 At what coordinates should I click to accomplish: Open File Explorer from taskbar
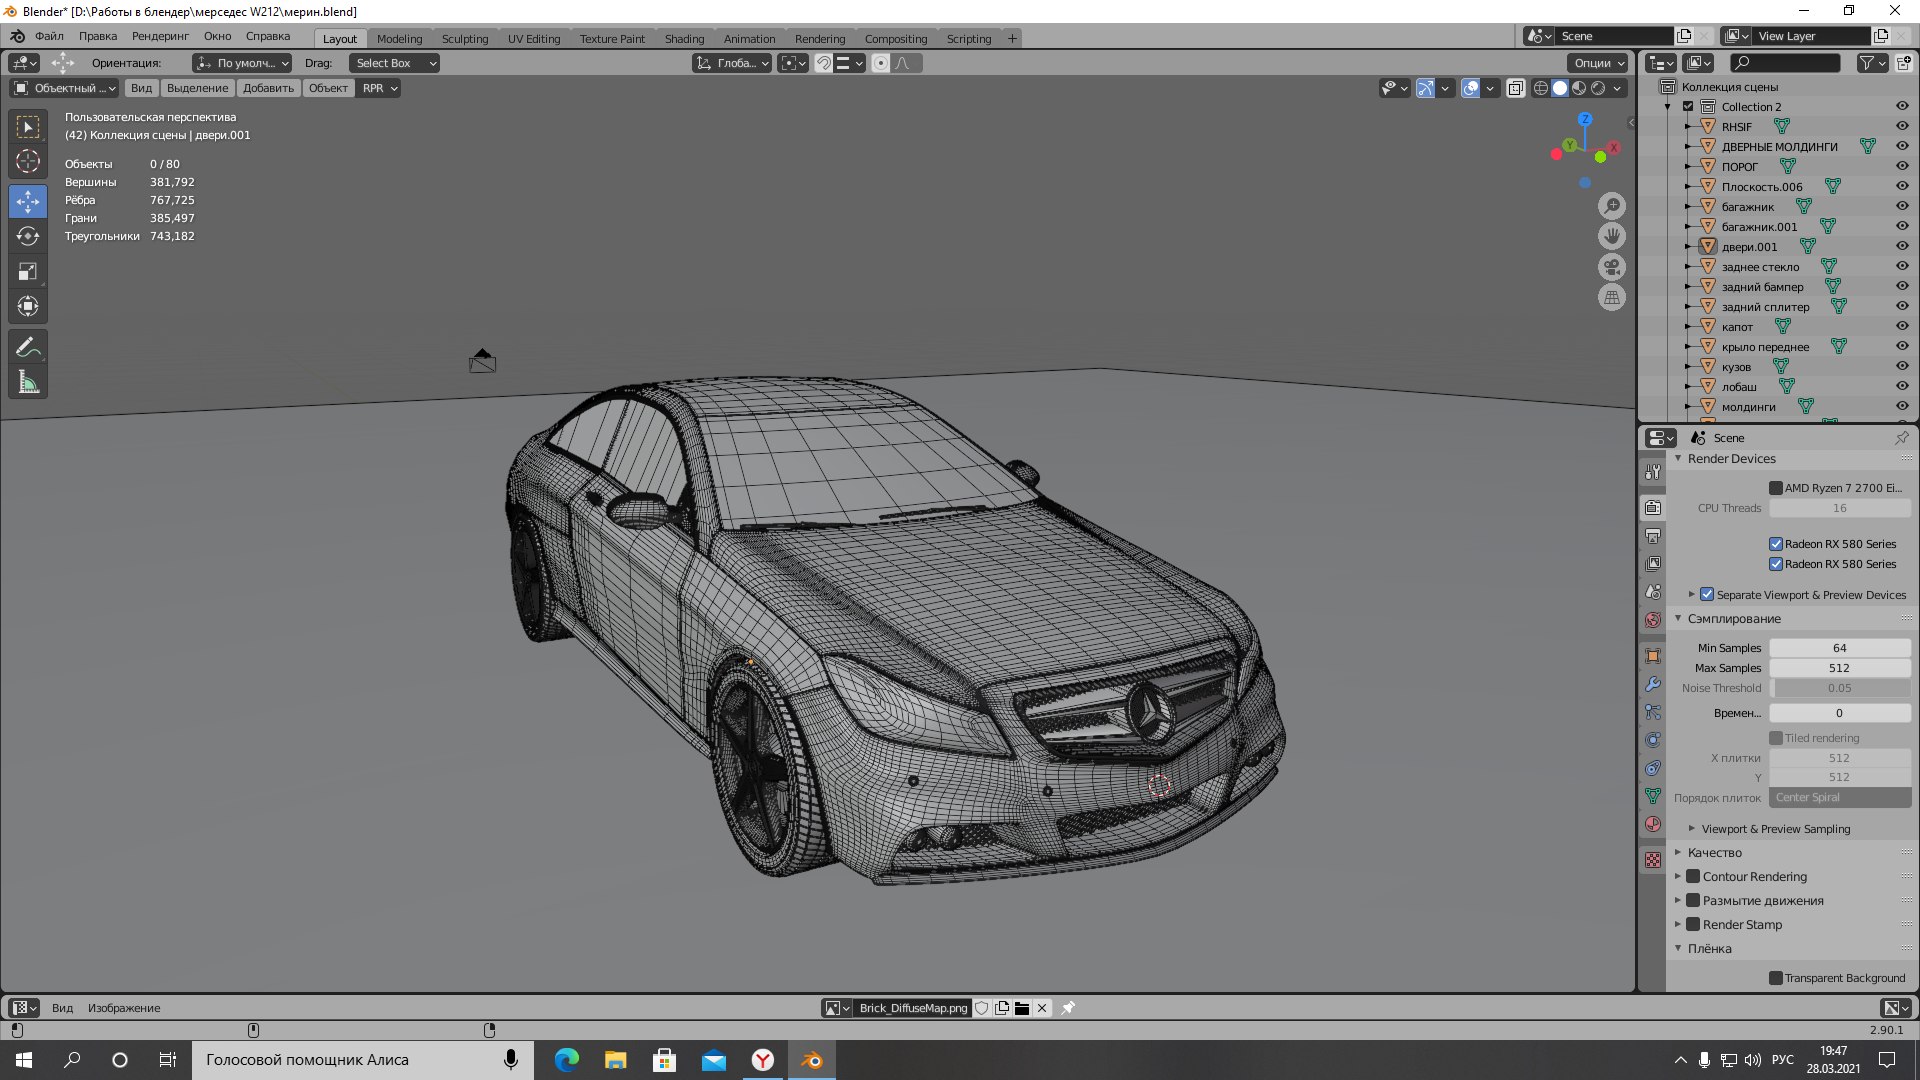pos(615,1060)
